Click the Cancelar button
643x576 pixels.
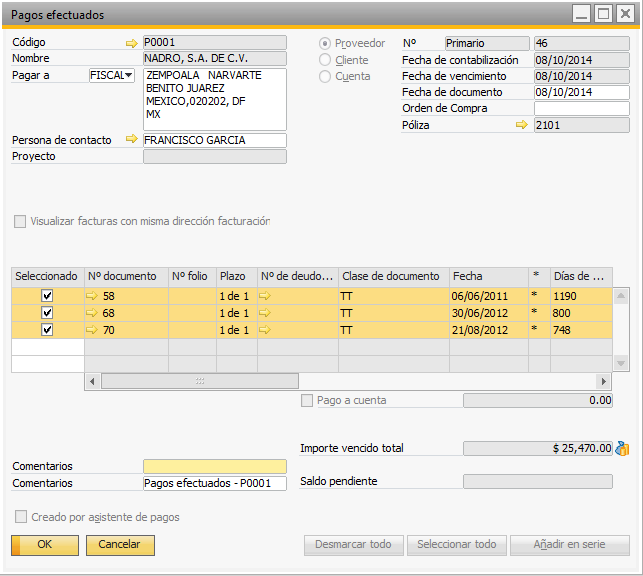pos(120,545)
